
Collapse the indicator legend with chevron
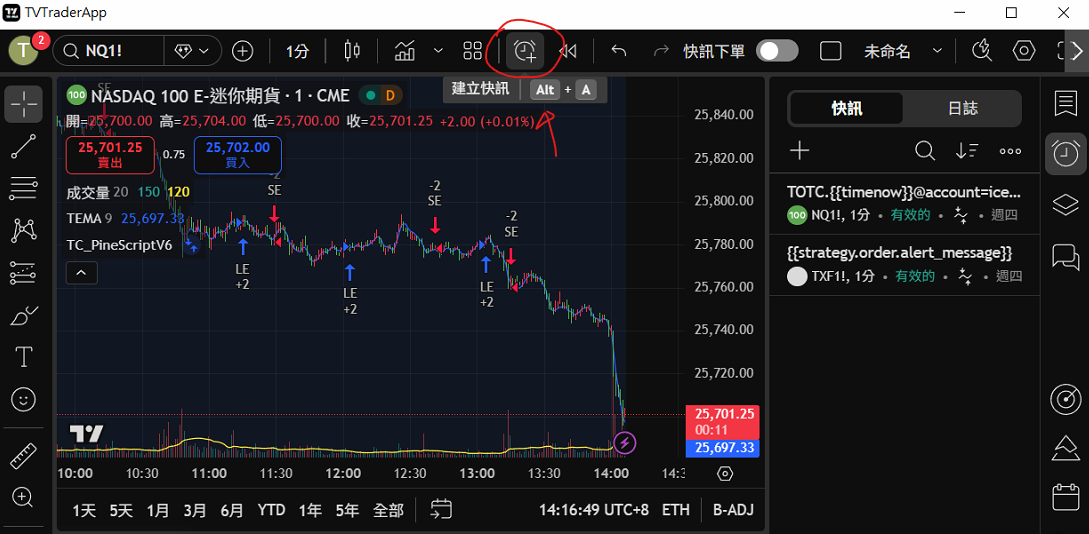[82, 272]
